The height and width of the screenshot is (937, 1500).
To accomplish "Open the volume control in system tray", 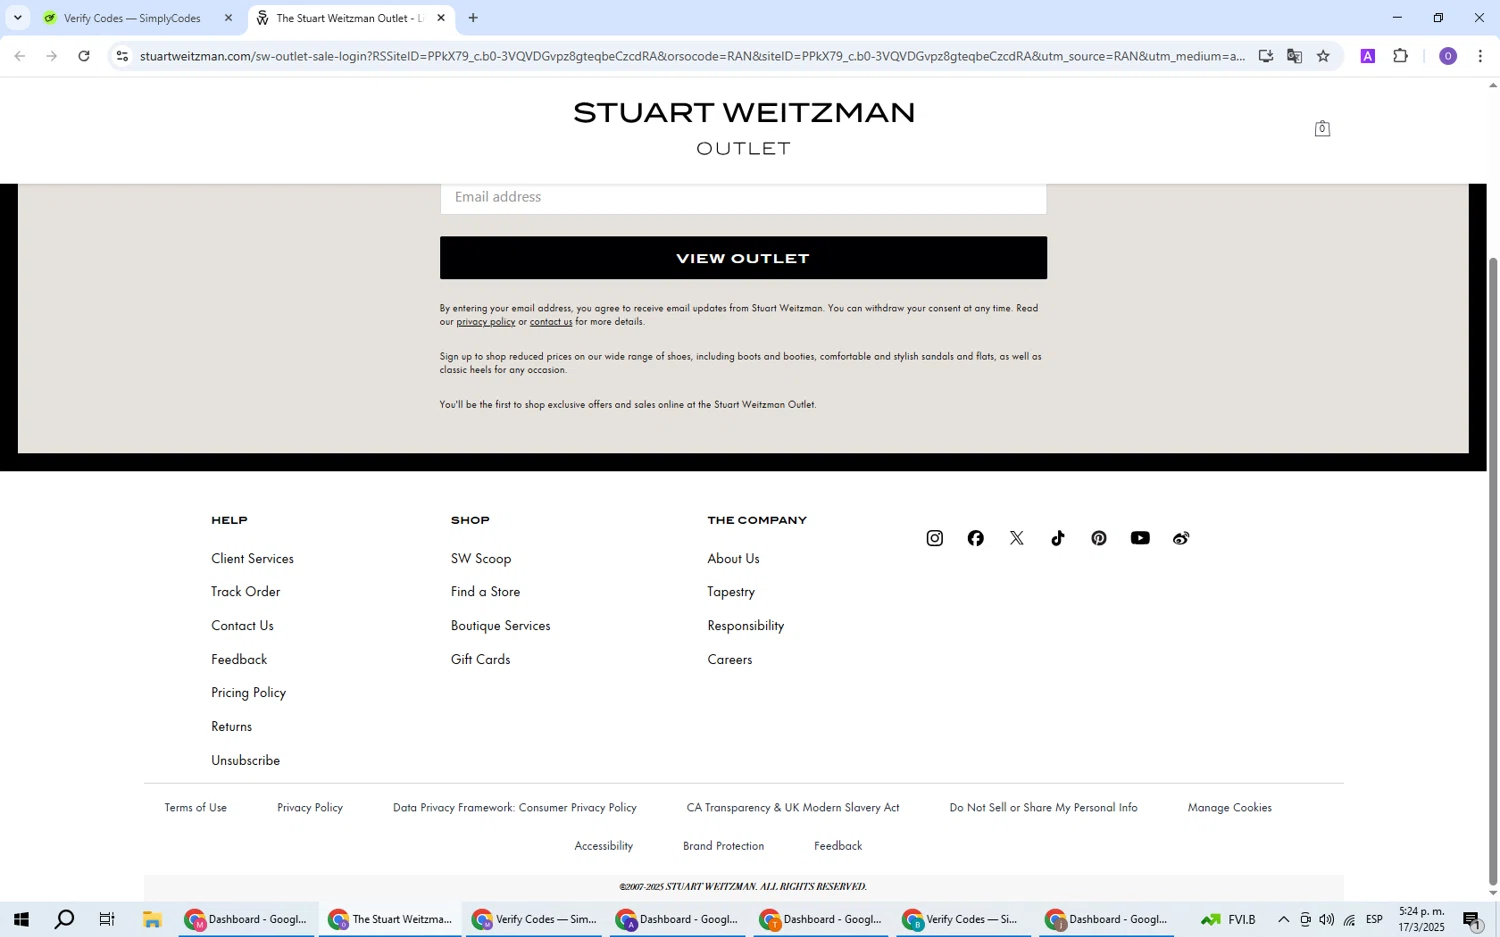I will click(x=1326, y=919).
